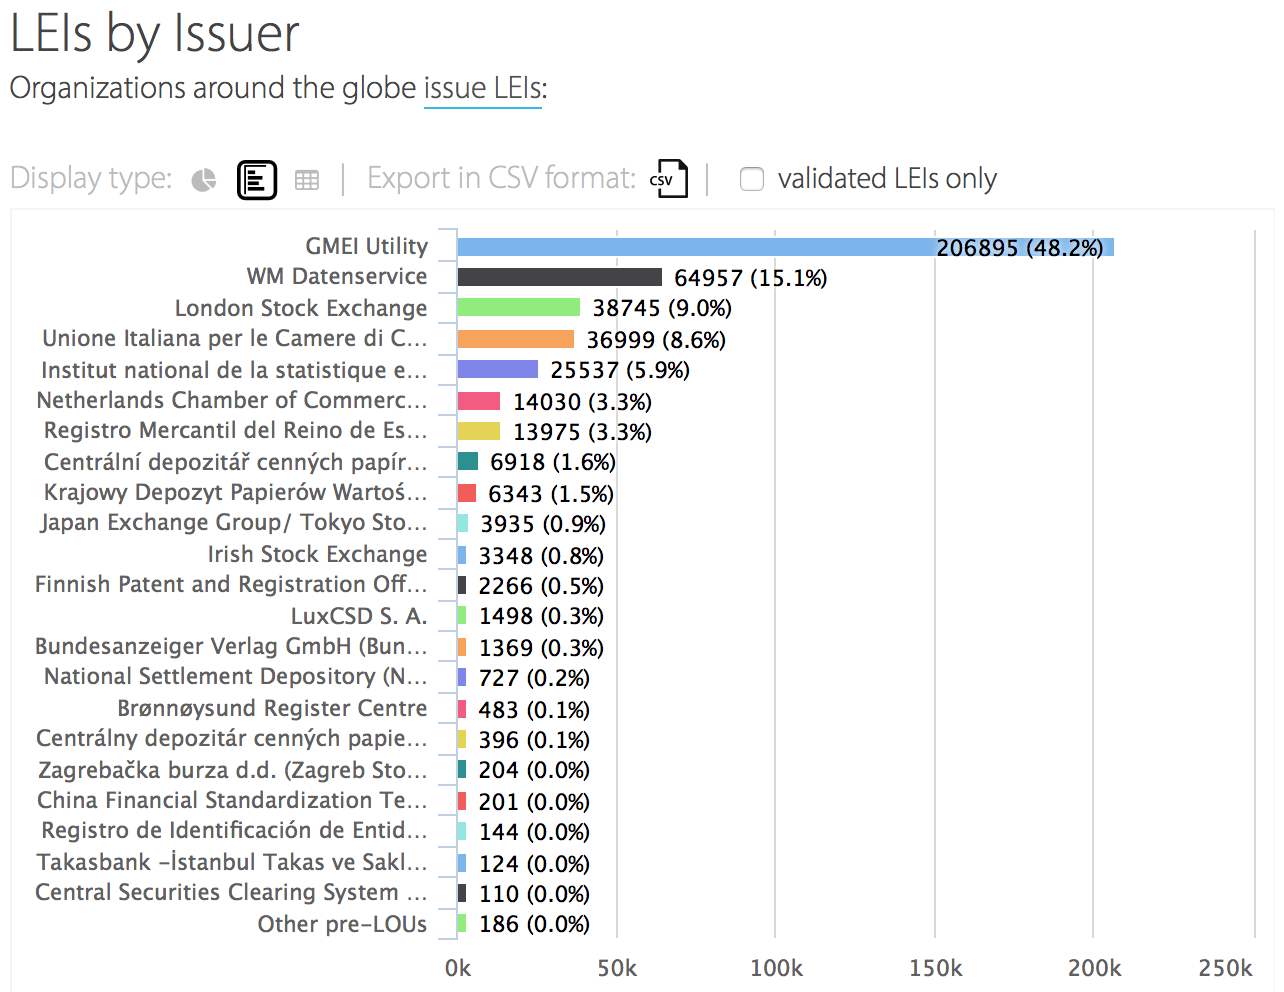Select the "China Financial Standardization" label
1284x992 pixels.
coord(232,800)
